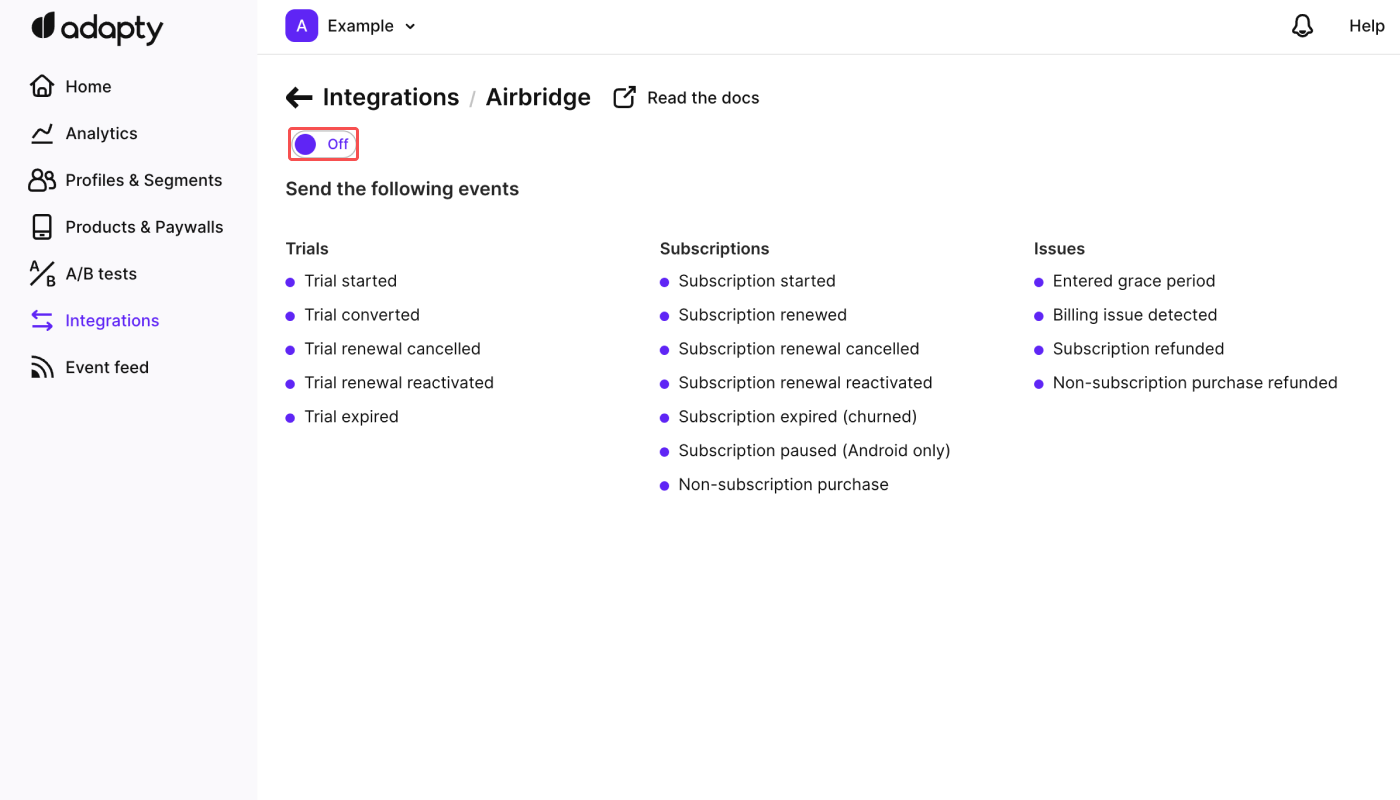The image size is (1400, 800).
Task: Select the Subscription renewed event
Action: pyautogui.click(x=762, y=315)
